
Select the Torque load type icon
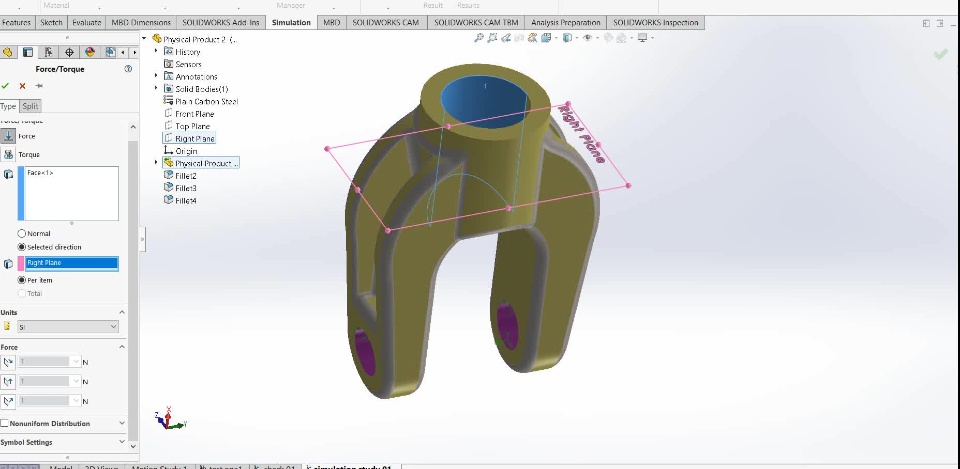coord(9,154)
